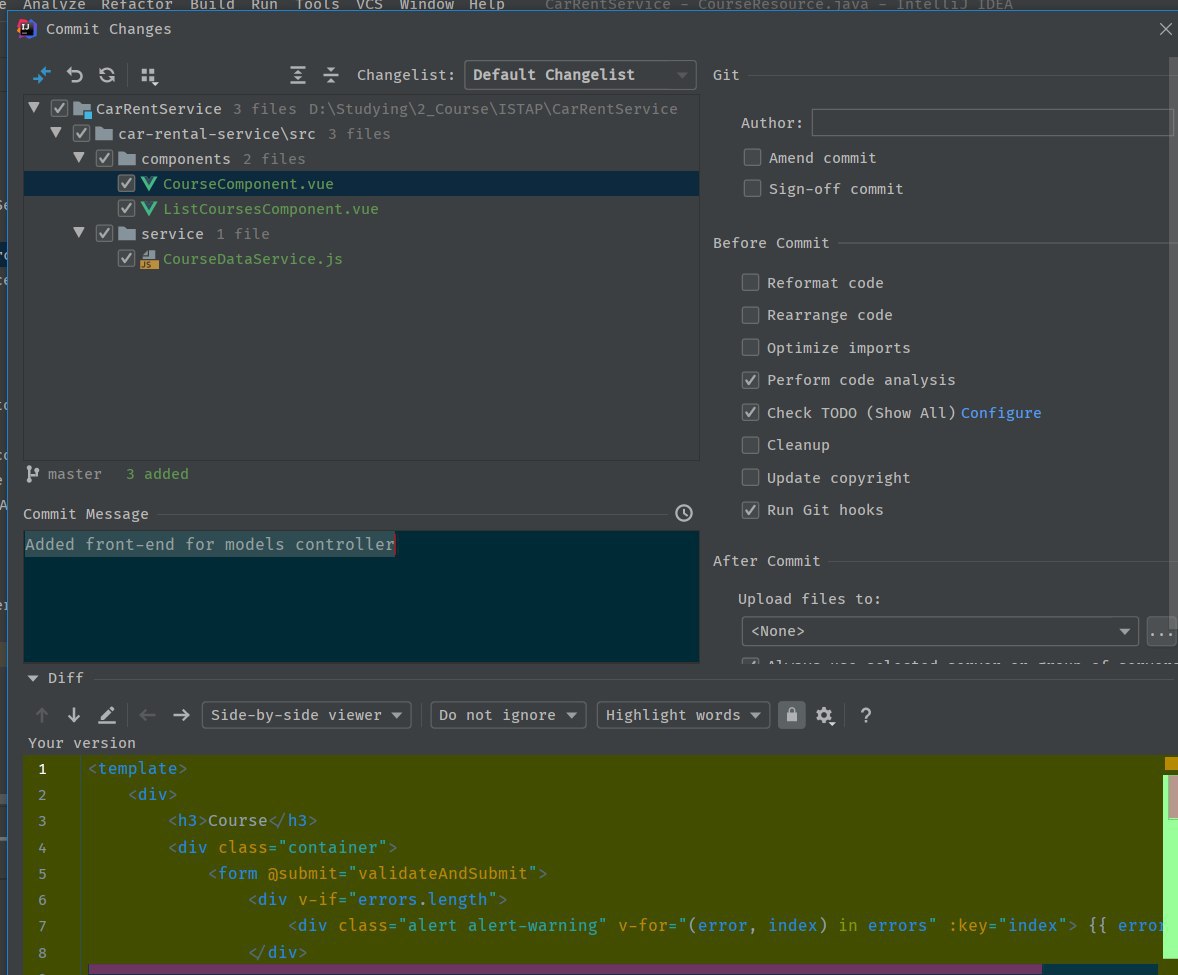Click the Expand All icon
The image size is (1178, 975).
click(298, 75)
